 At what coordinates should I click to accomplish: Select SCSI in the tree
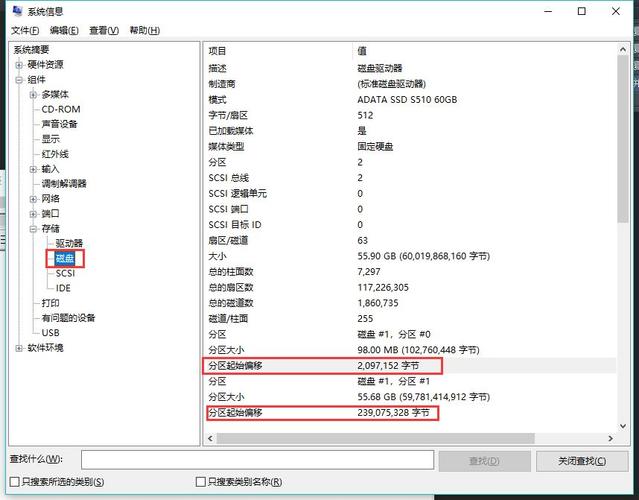[65, 273]
